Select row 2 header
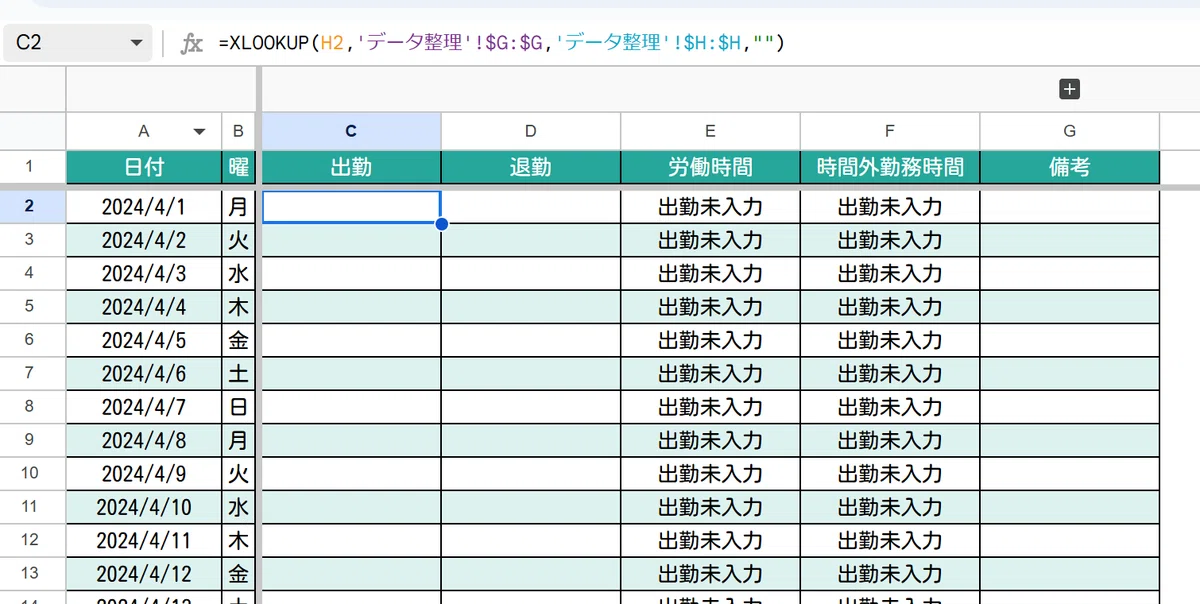 tap(30, 207)
